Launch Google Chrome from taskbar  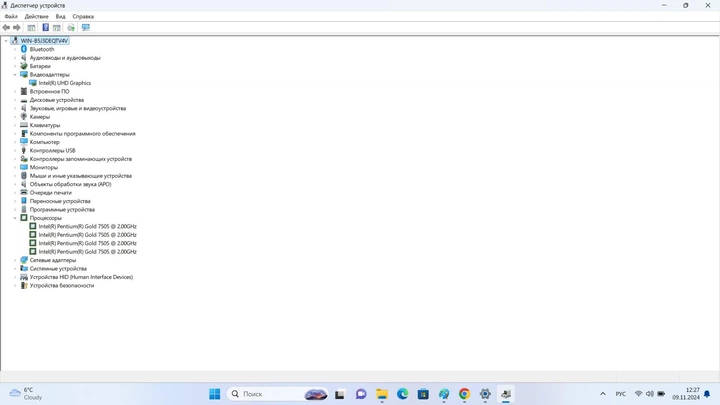(464, 394)
